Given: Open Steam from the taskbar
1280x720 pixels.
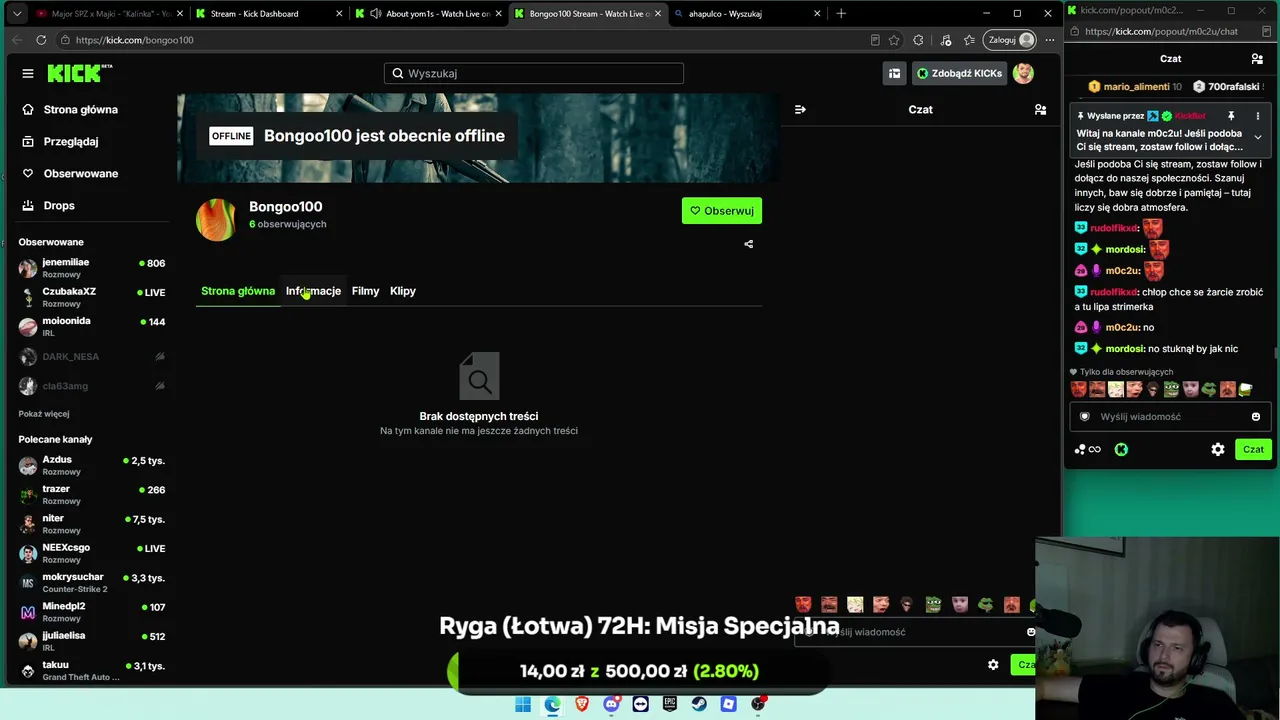Looking at the screenshot, I should [x=699, y=704].
